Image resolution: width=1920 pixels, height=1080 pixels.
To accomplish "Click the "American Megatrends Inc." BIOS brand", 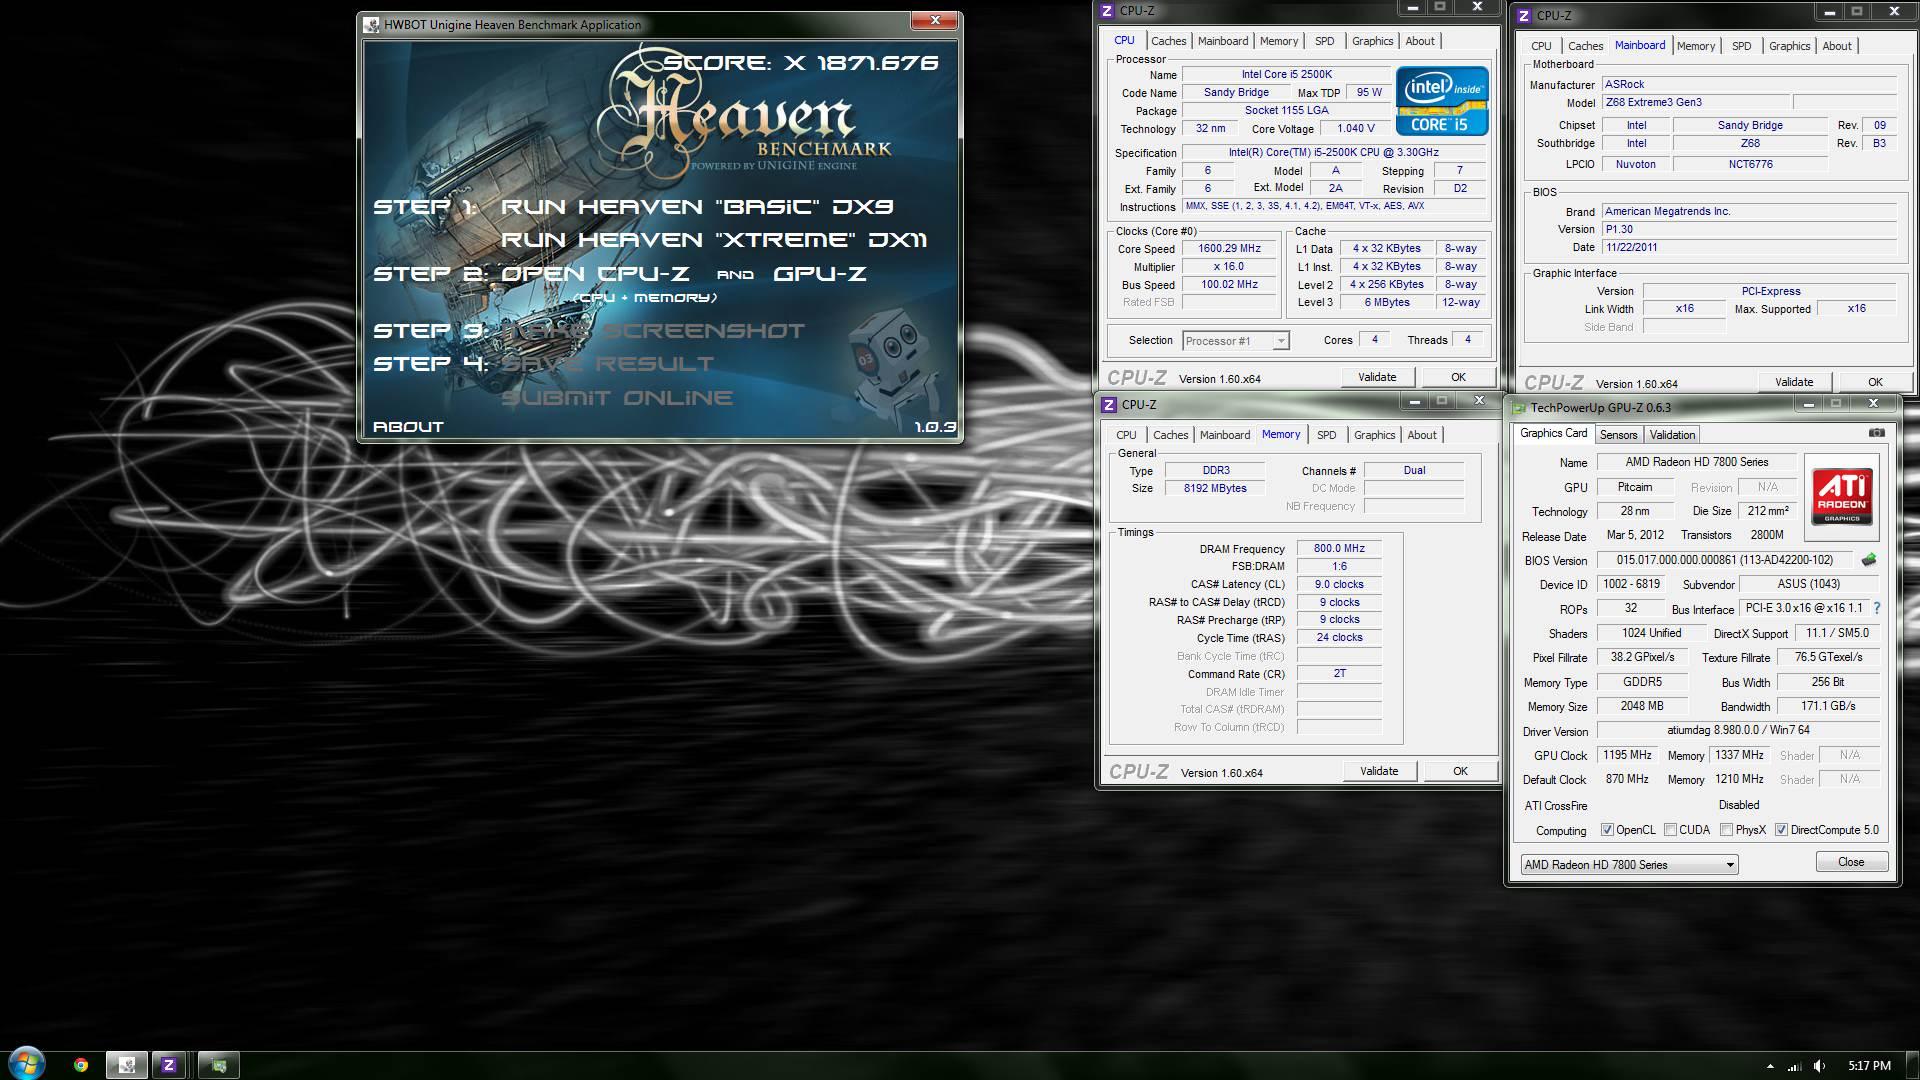I will [x=1749, y=211].
